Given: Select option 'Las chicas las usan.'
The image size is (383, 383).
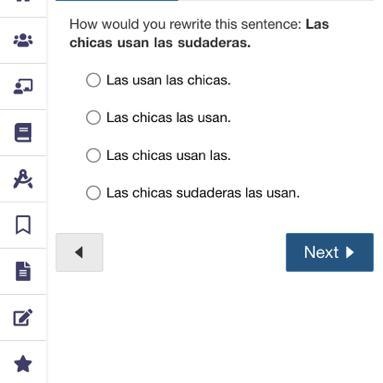Looking at the screenshot, I should click(x=93, y=118).
